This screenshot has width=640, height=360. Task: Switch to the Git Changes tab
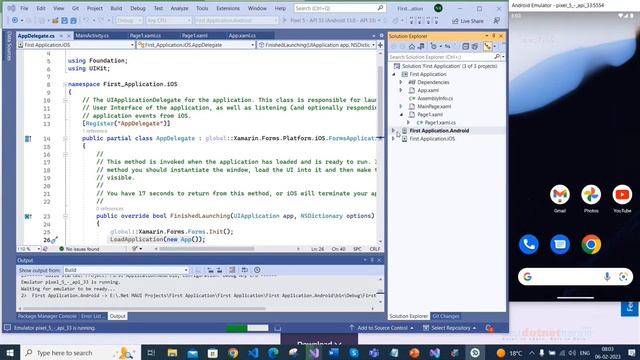446,316
